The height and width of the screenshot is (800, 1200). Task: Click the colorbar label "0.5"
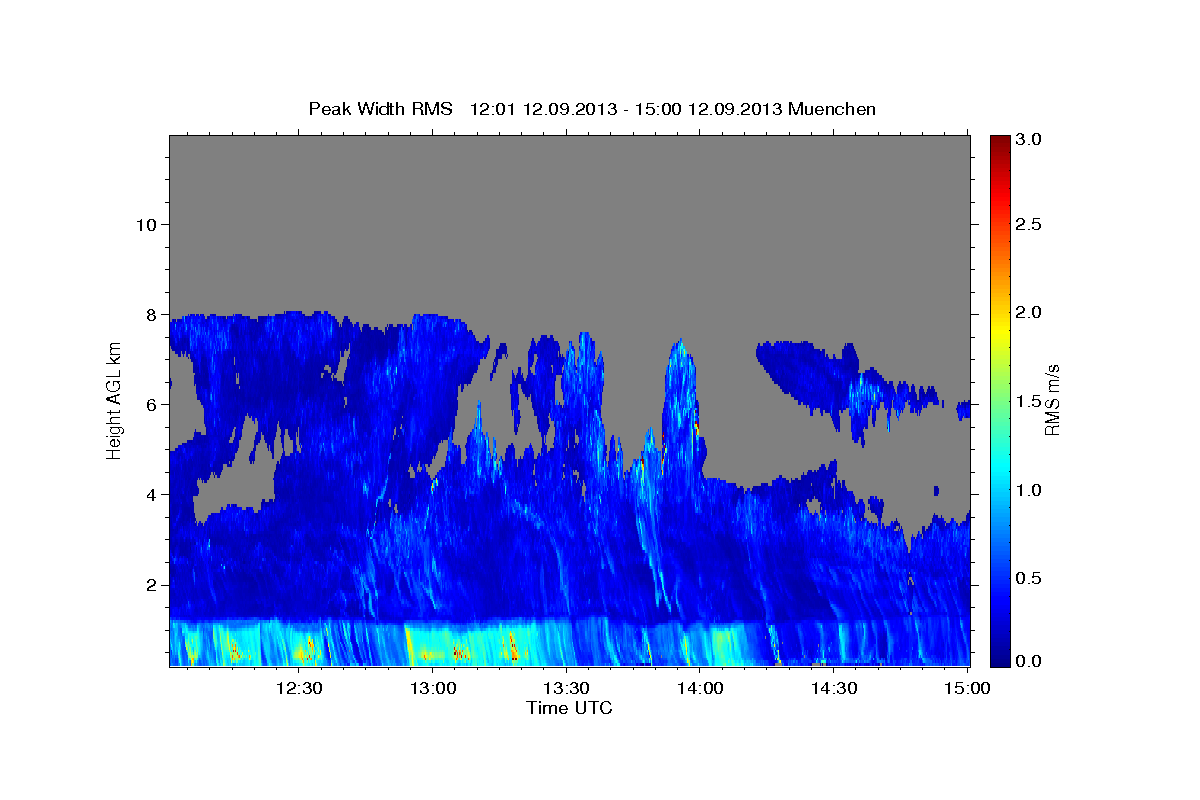(x=1028, y=578)
